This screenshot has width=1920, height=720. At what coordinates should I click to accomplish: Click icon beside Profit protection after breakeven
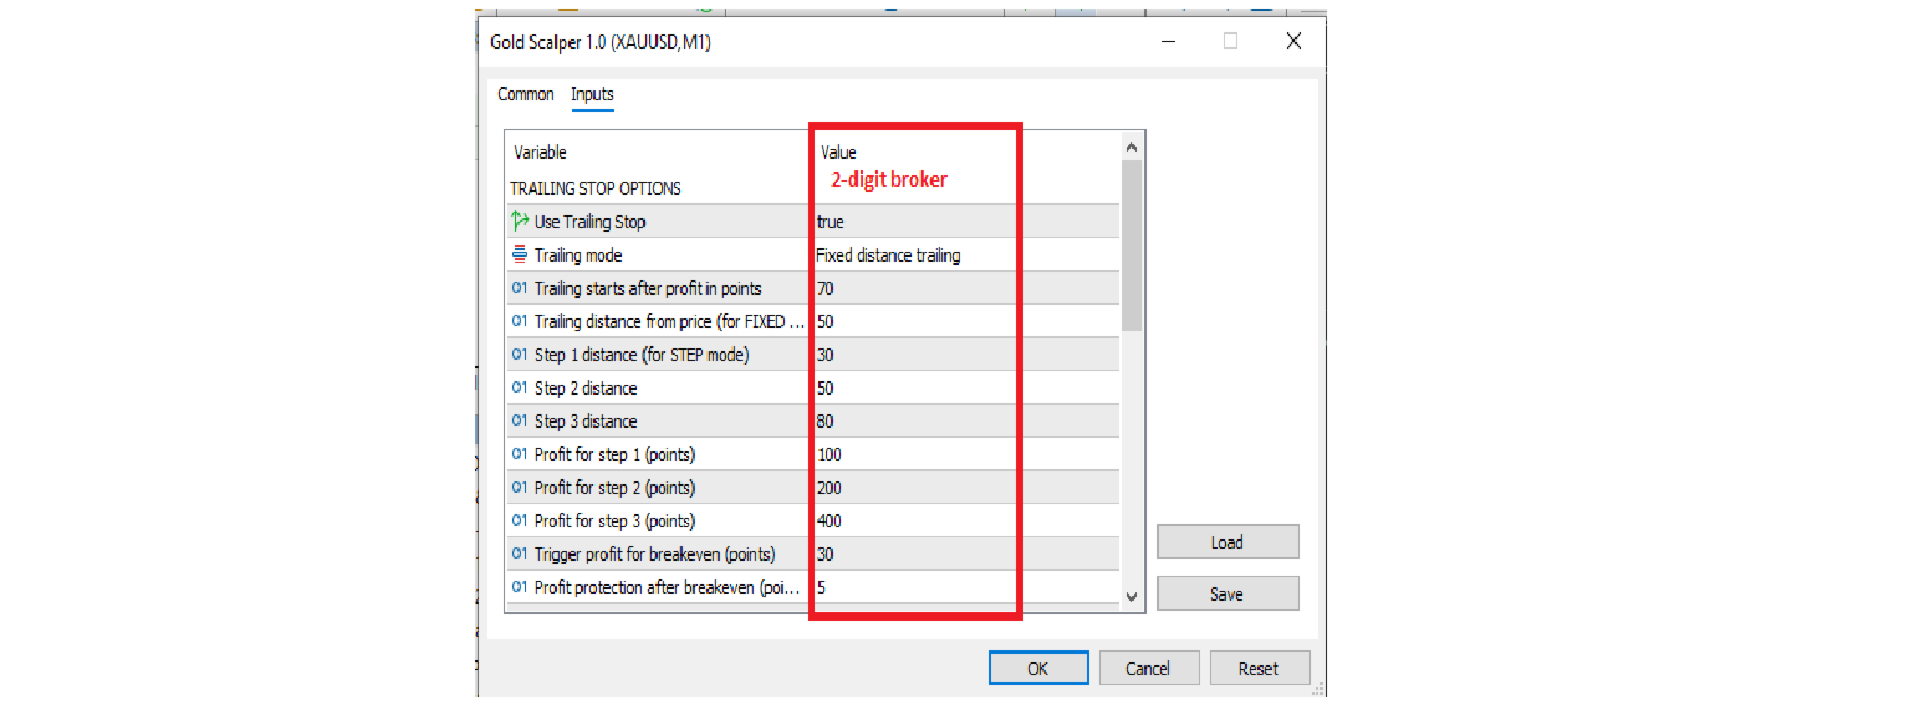pos(520,587)
